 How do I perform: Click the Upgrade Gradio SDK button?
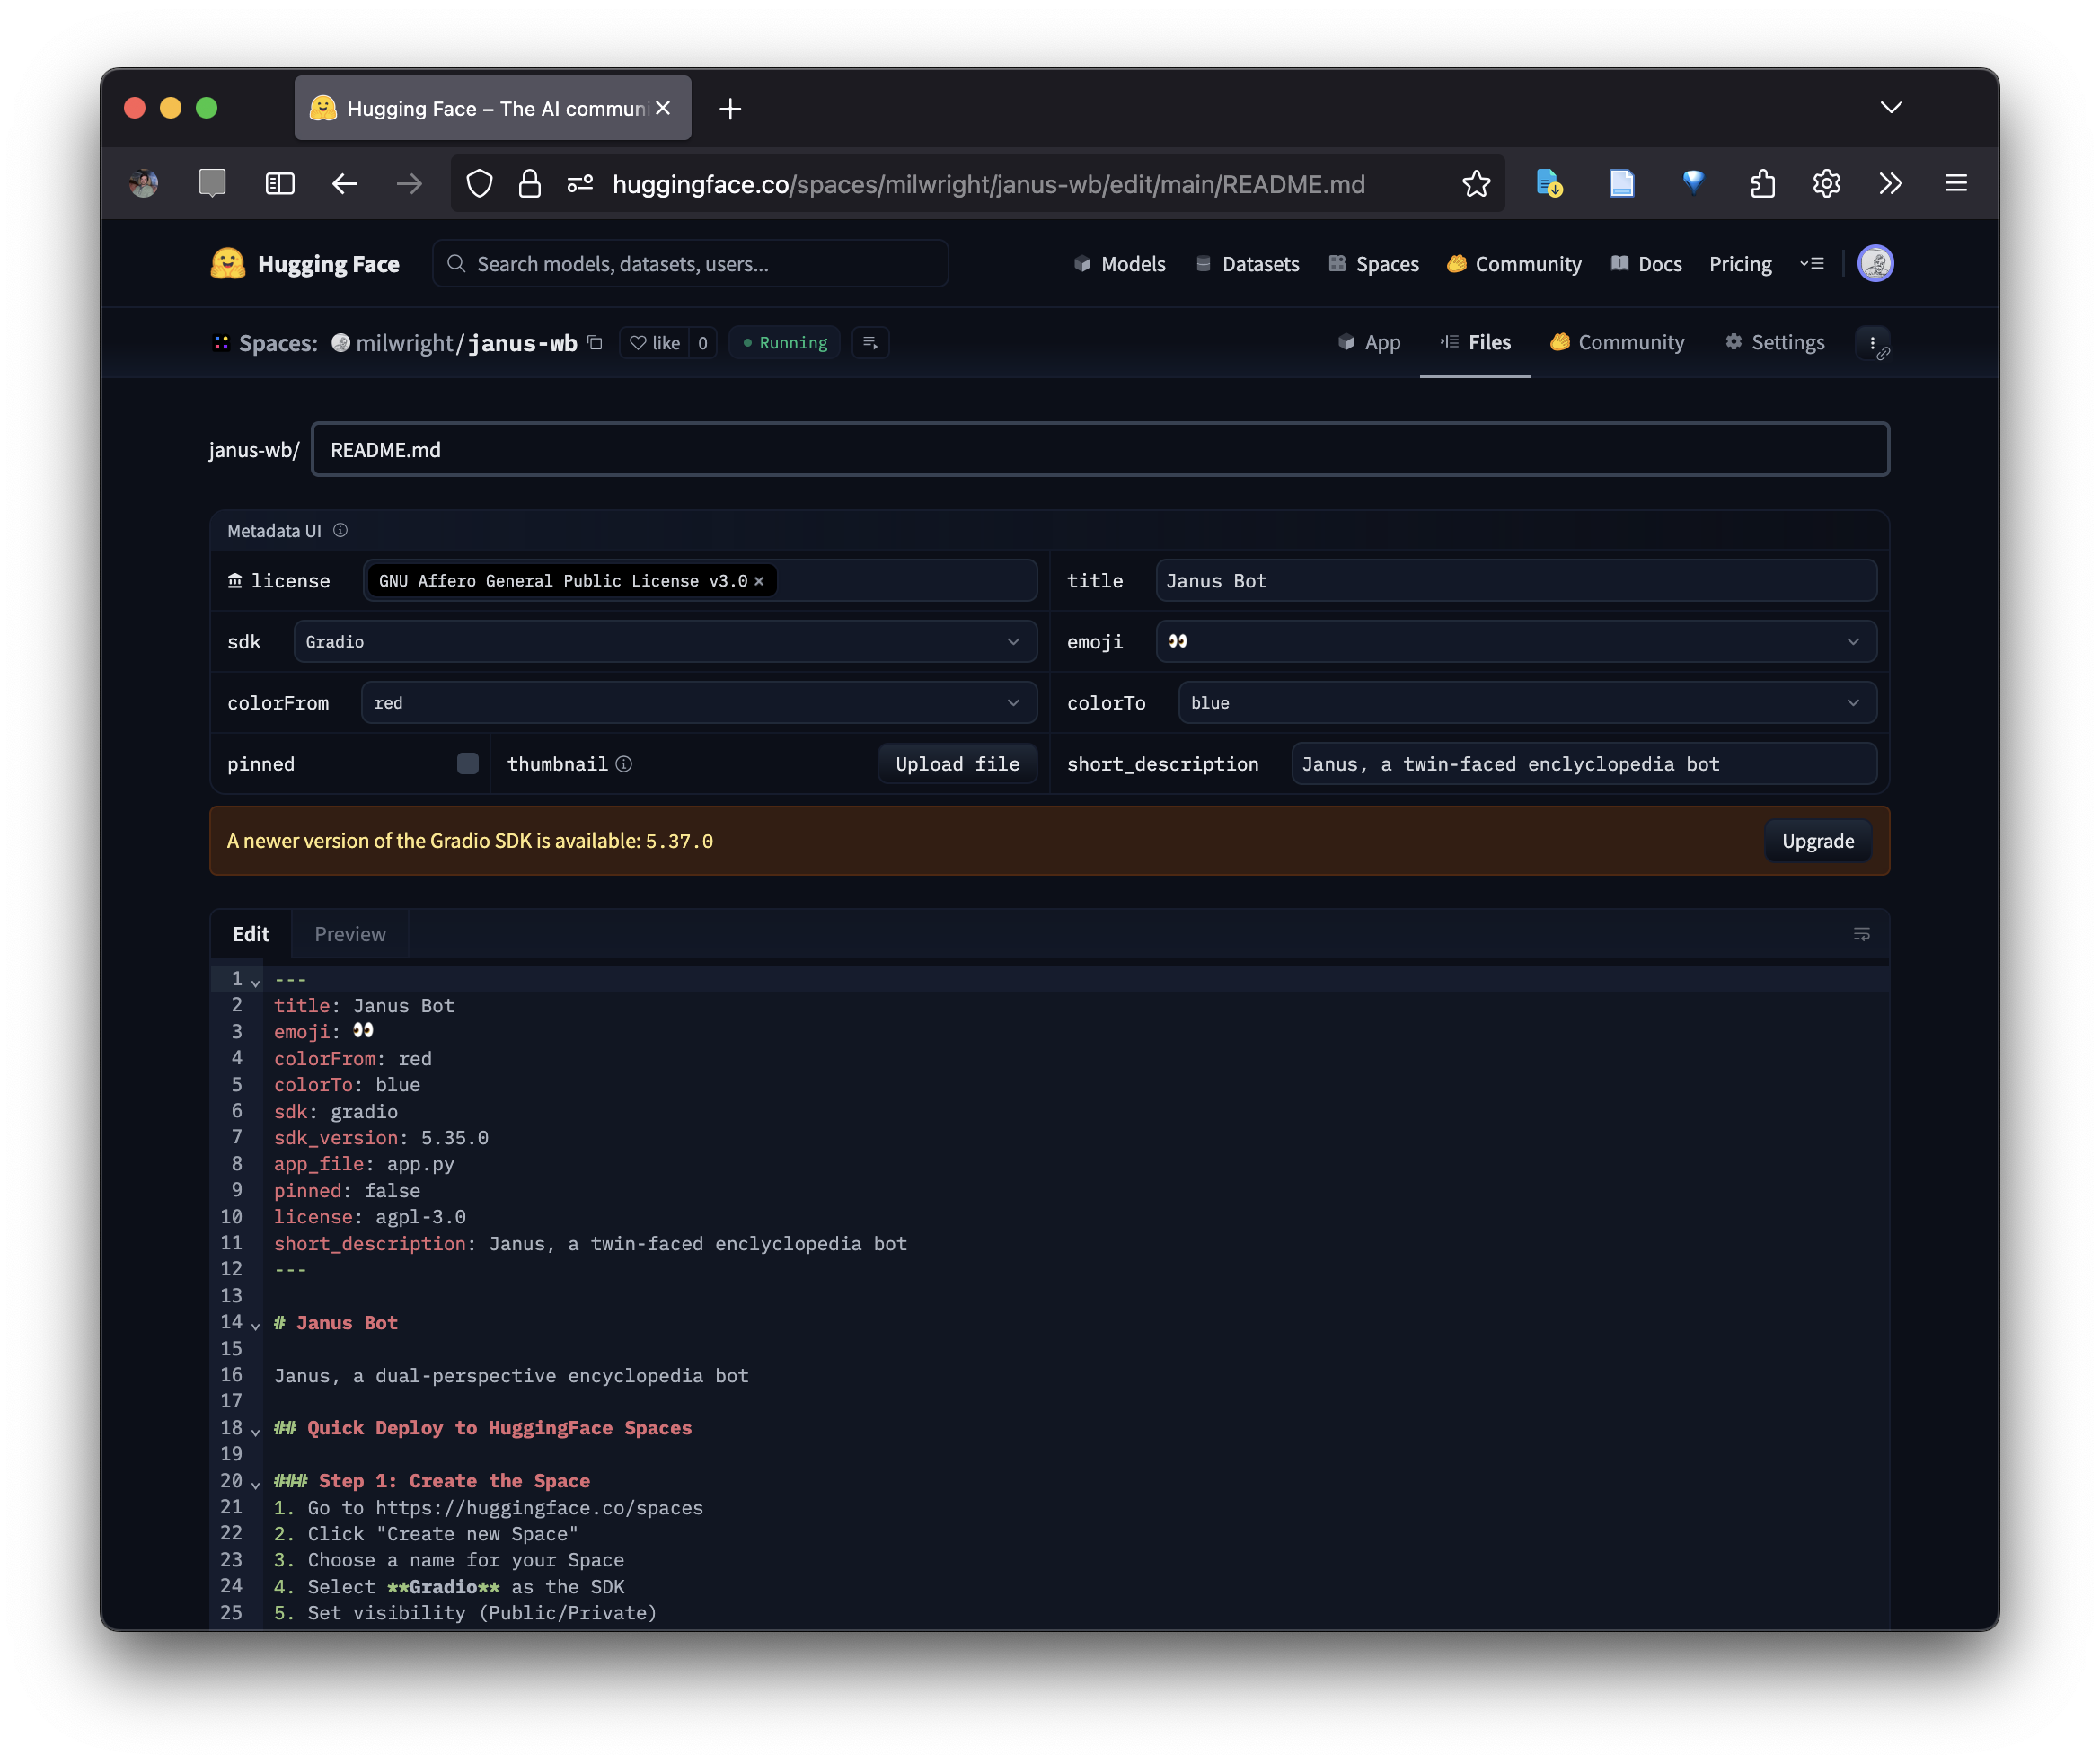coord(1817,841)
